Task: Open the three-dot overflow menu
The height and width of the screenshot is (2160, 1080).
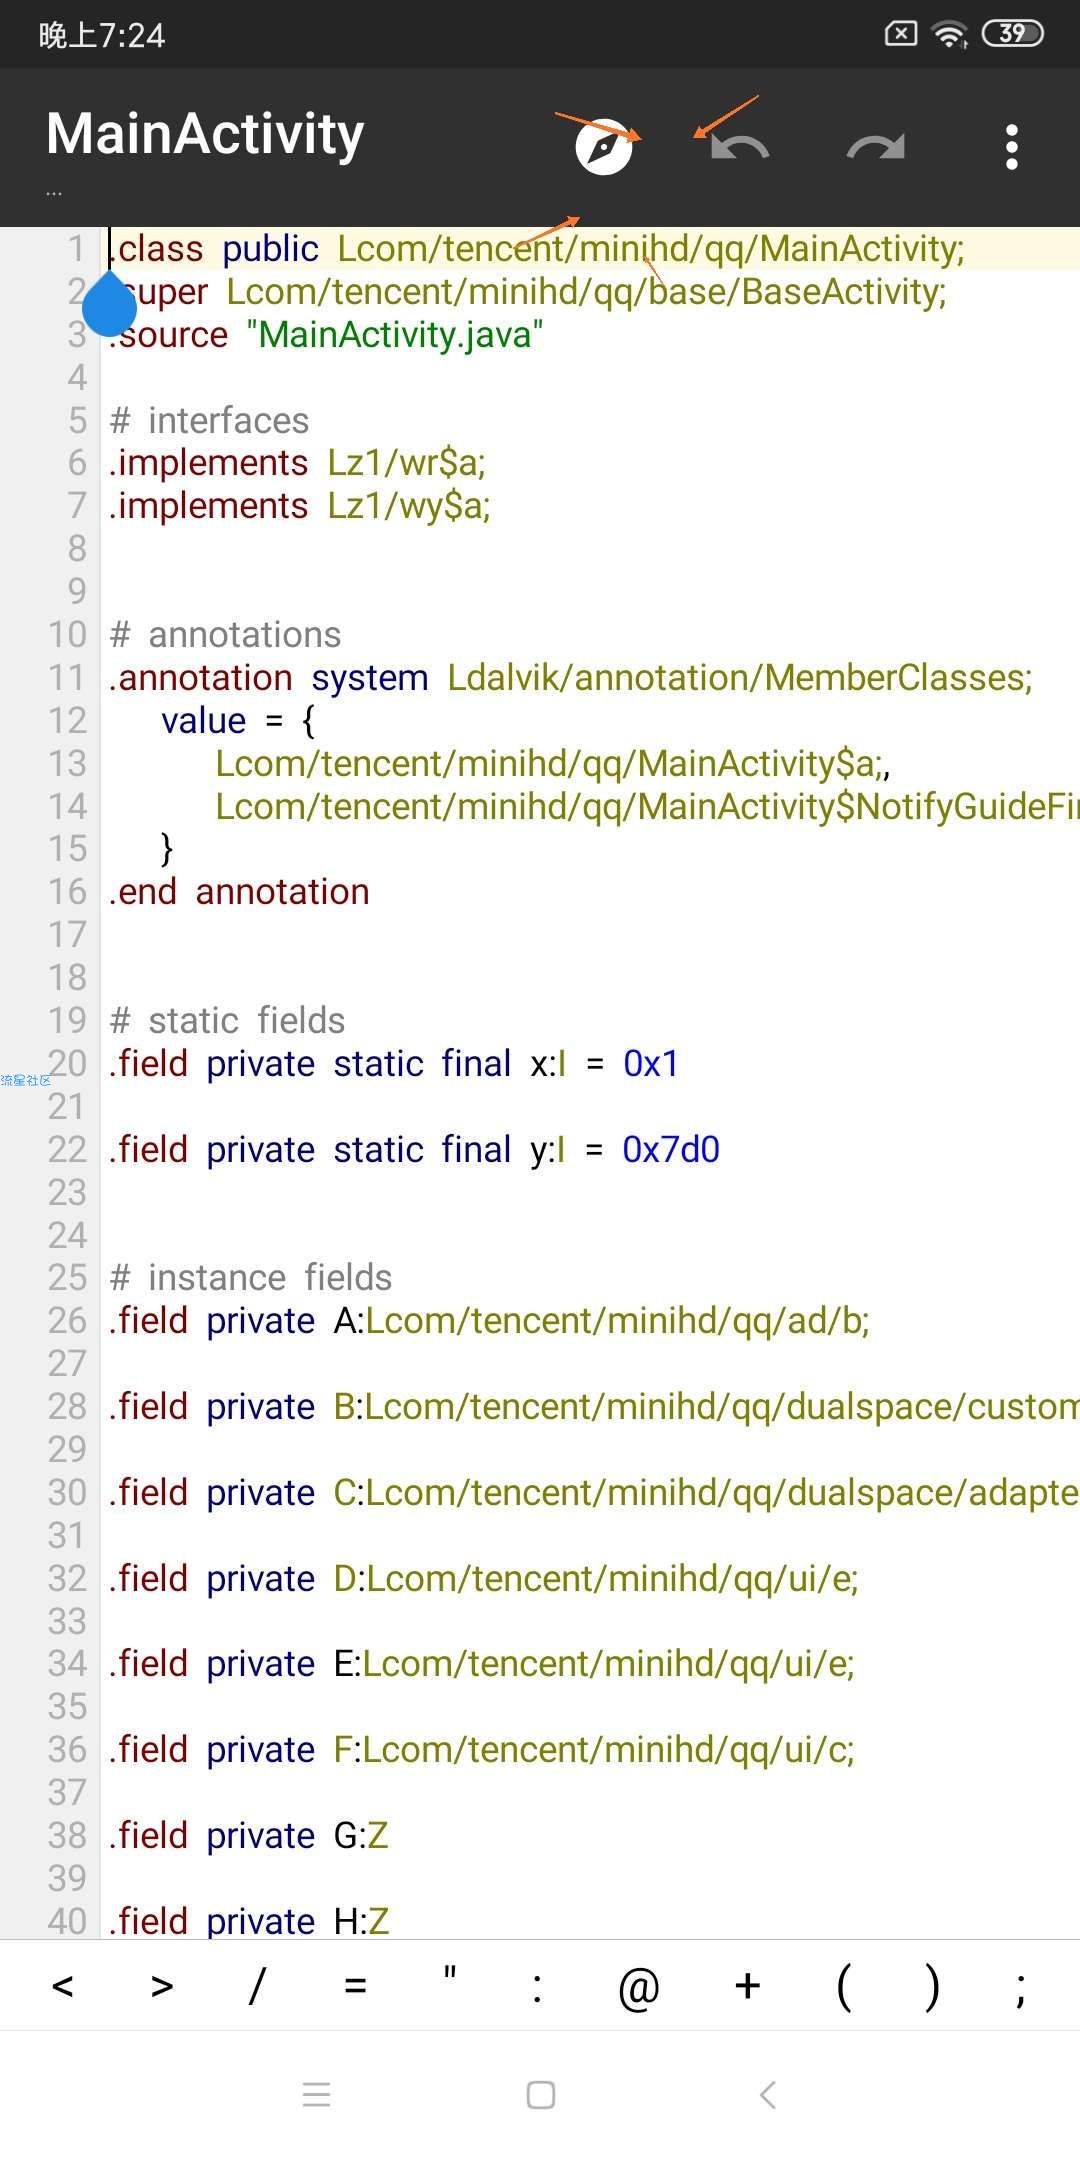Action: click(1012, 147)
